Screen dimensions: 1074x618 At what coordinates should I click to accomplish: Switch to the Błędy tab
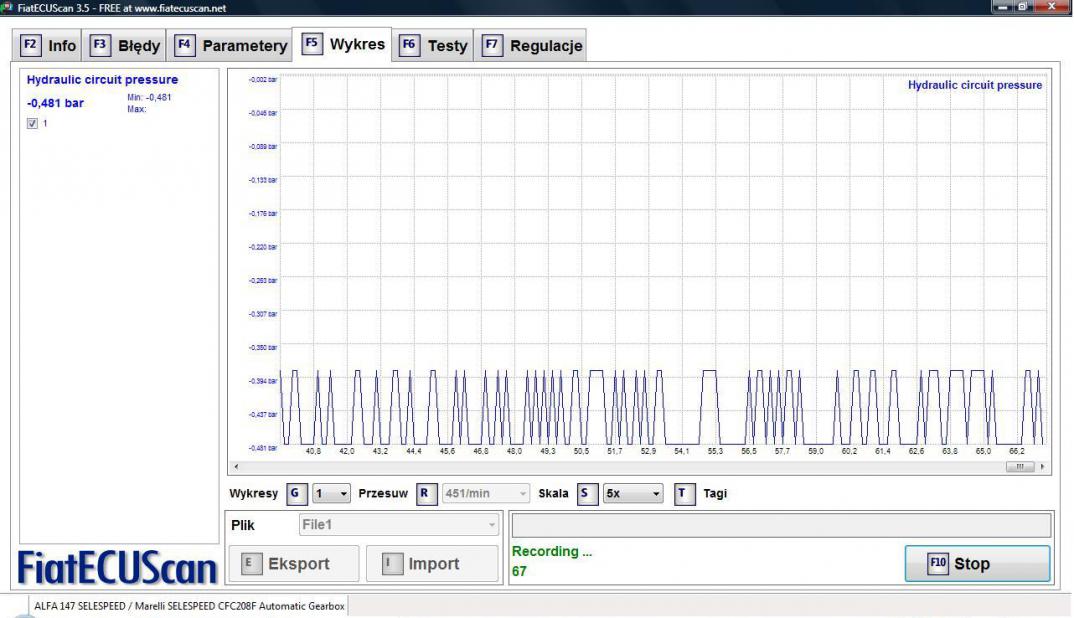click(126, 45)
